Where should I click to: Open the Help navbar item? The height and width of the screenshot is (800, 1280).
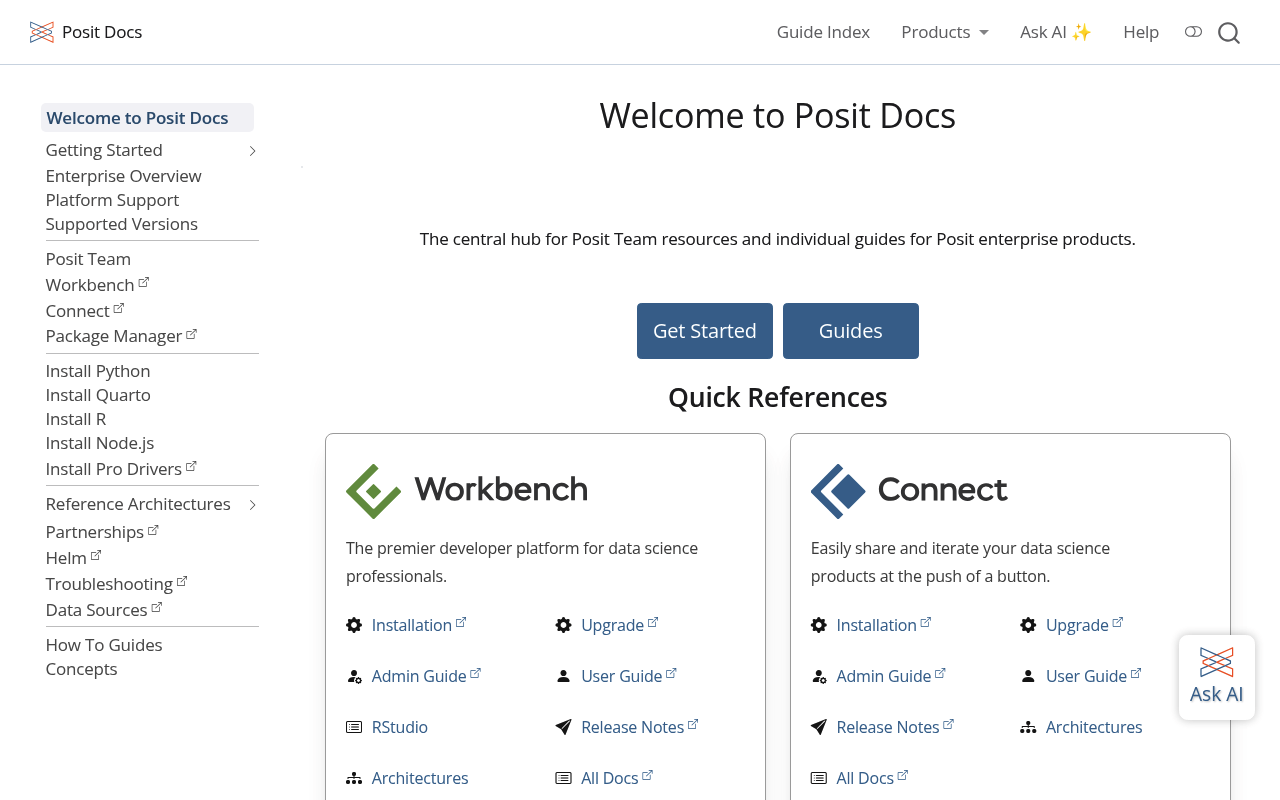pos(1141,32)
